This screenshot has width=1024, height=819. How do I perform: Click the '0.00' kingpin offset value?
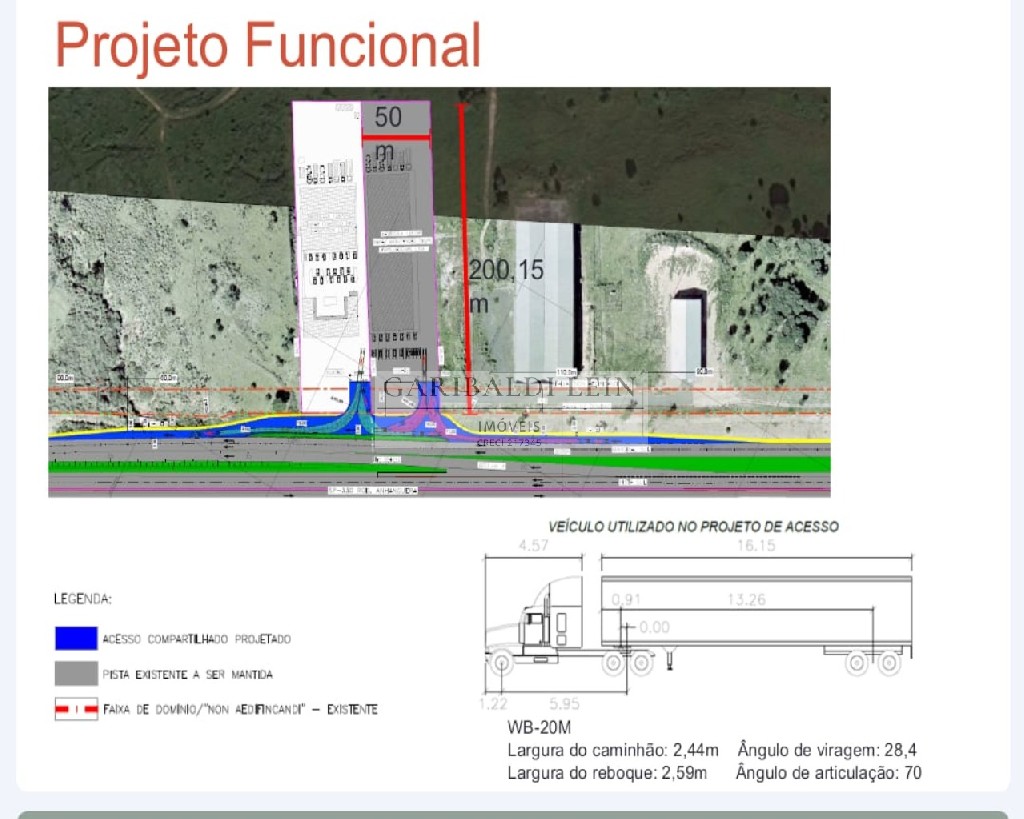pyautogui.click(x=654, y=627)
